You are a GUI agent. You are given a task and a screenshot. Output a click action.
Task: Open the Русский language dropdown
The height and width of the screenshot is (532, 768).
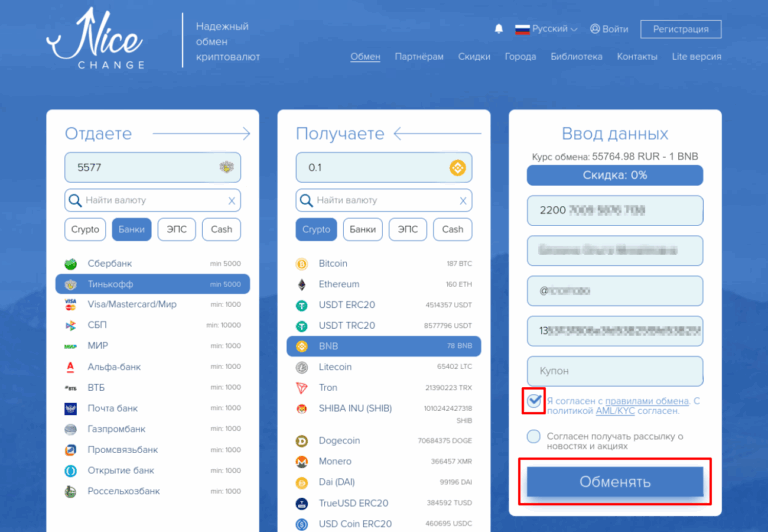[546, 29]
